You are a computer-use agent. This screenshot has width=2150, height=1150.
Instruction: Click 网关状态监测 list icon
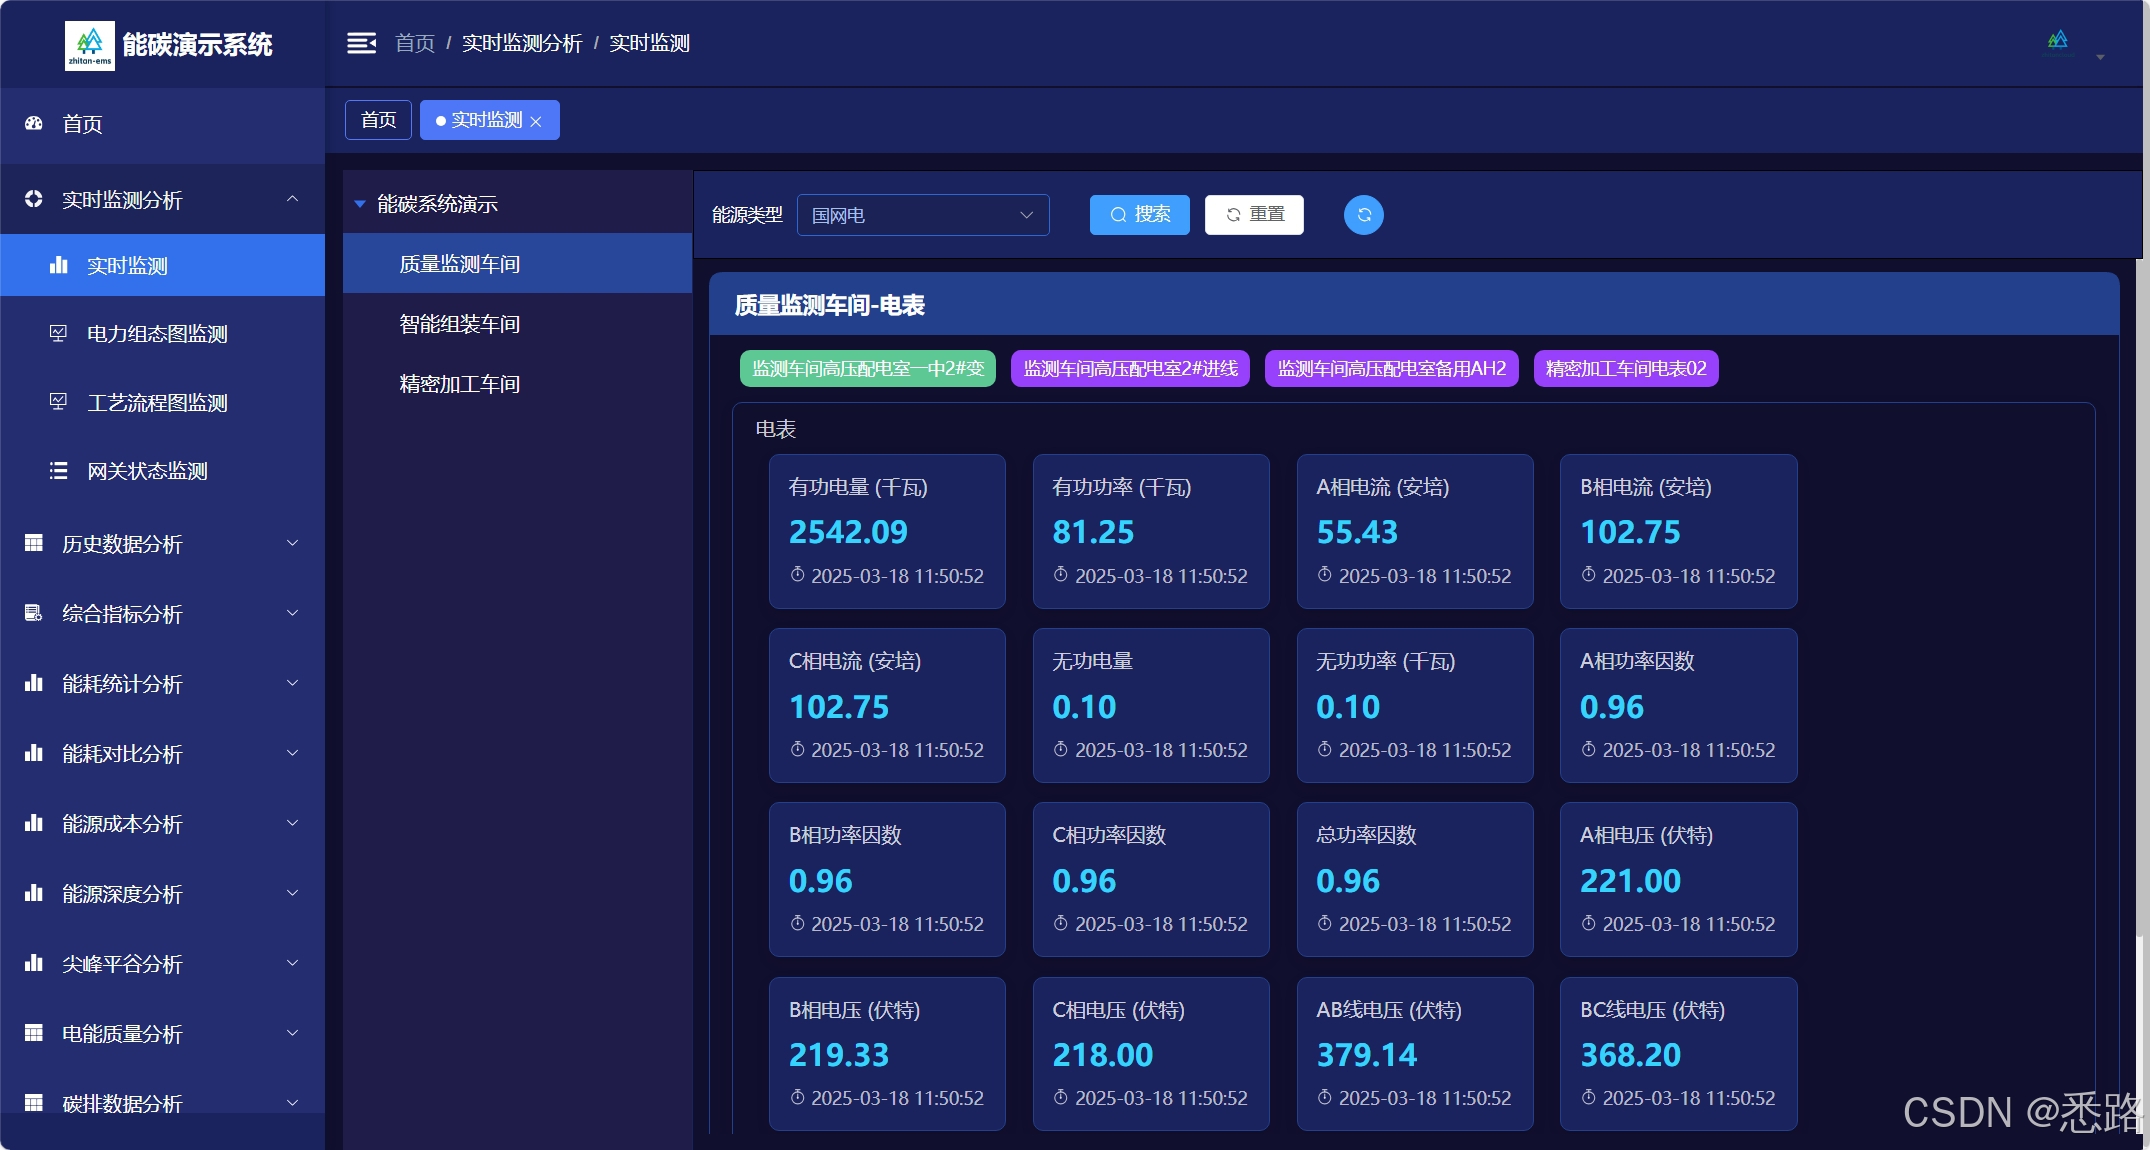(x=59, y=471)
